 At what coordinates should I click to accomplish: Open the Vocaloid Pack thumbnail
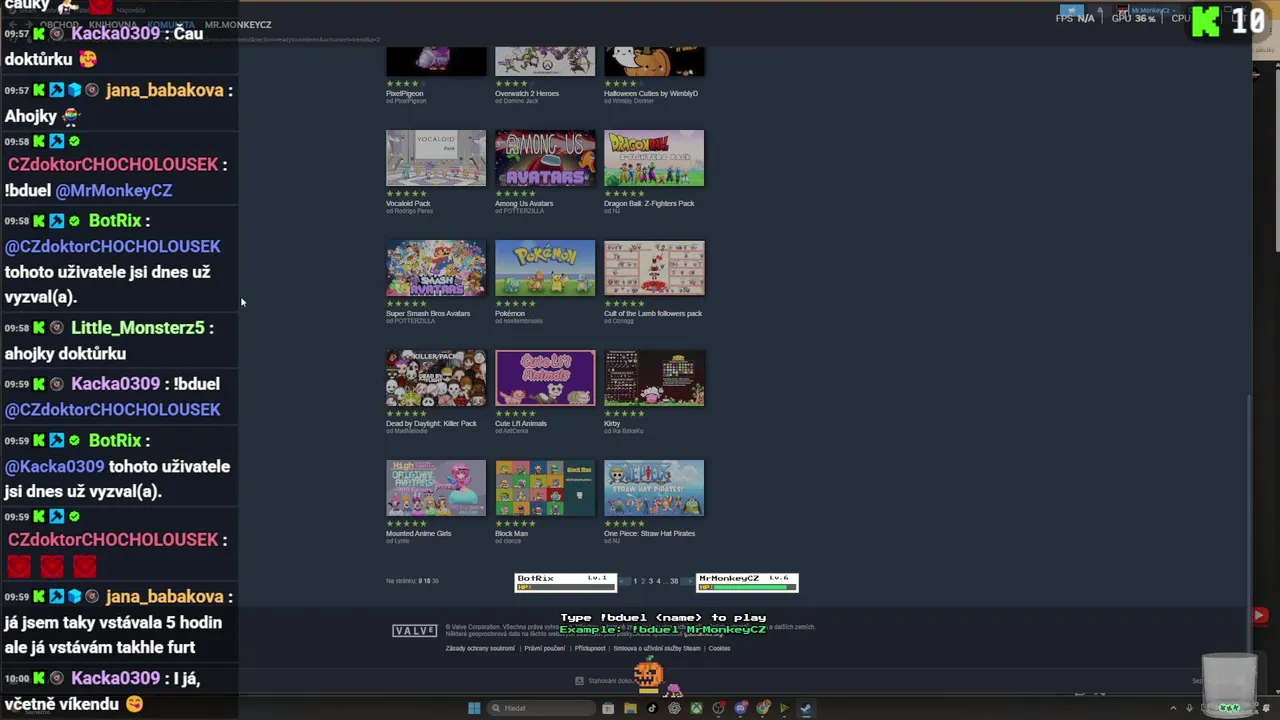436,158
